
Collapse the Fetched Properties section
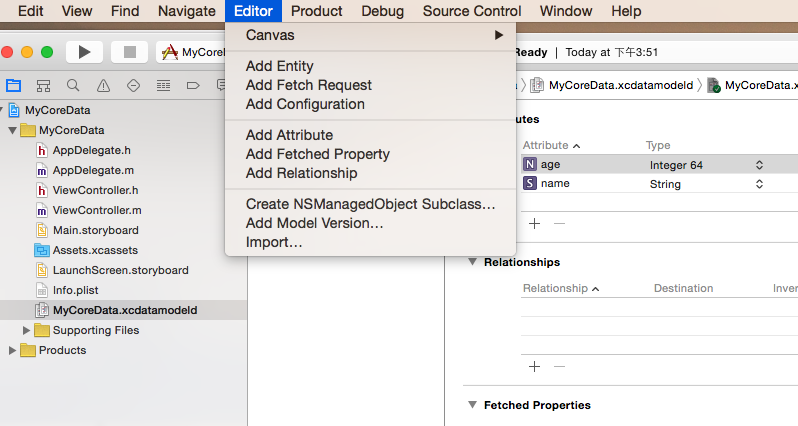click(x=471, y=405)
